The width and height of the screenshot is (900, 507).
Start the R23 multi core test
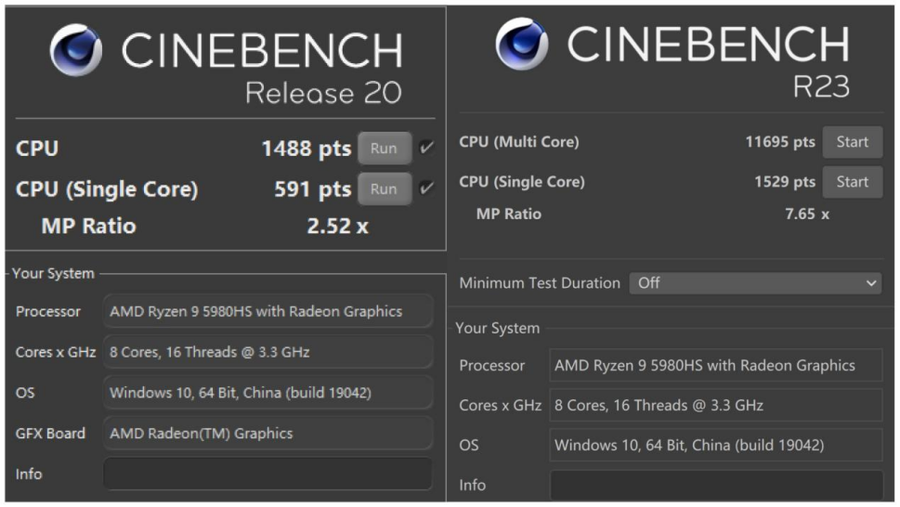click(852, 142)
